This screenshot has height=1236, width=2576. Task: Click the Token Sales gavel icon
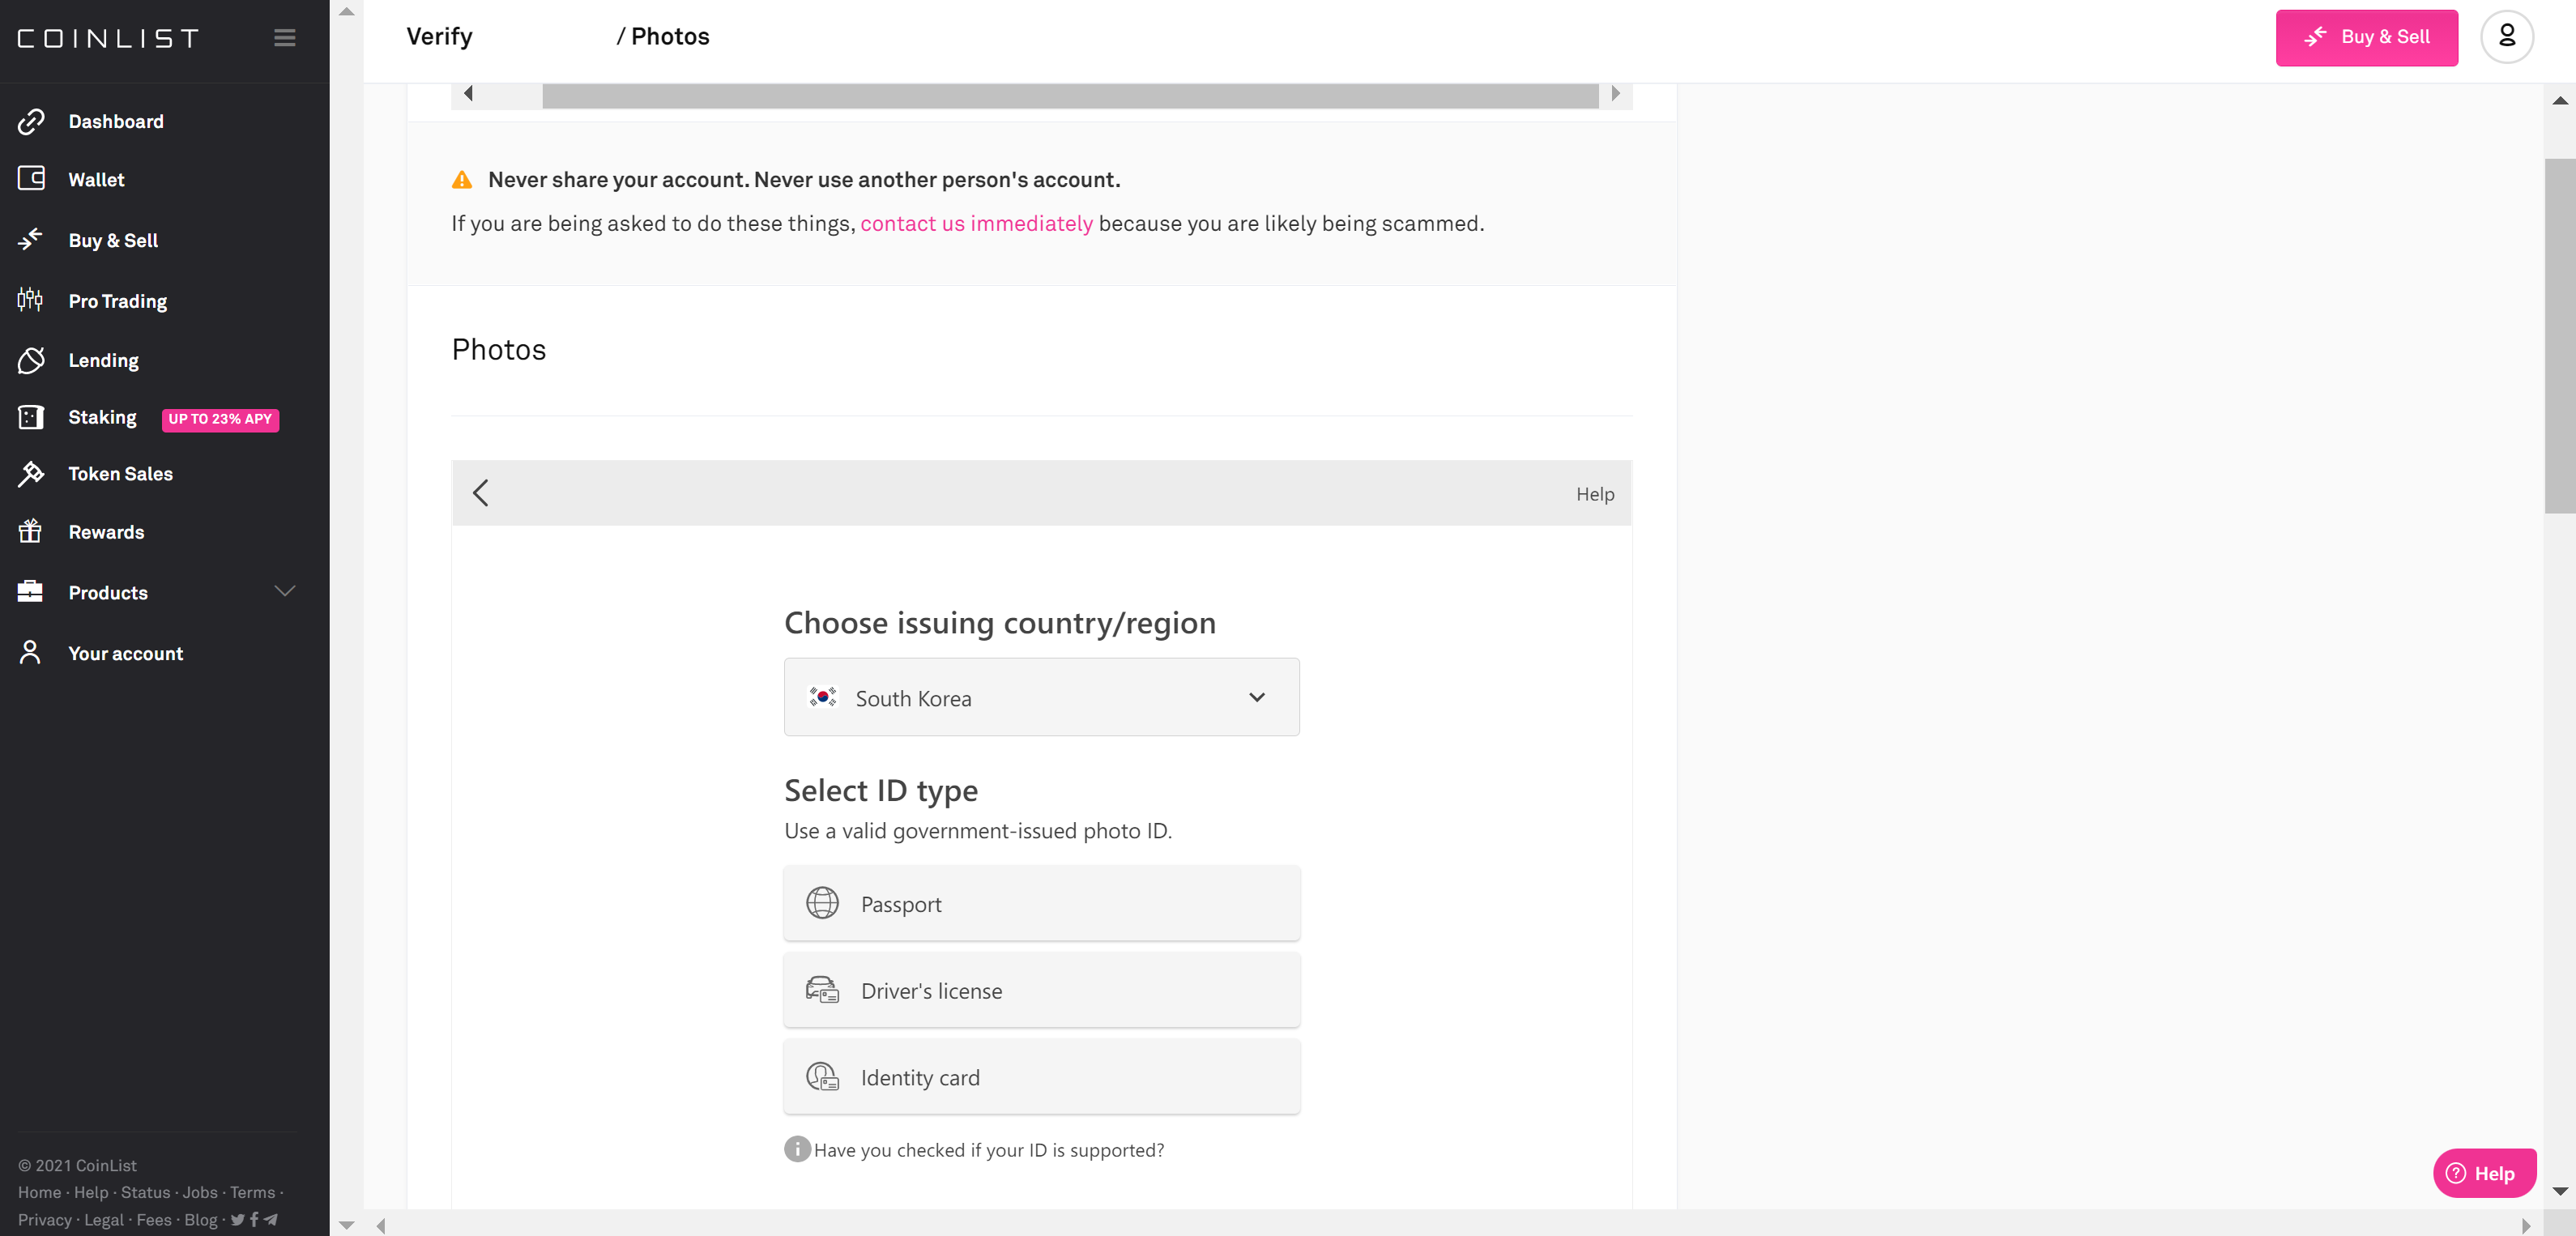pyautogui.click(x=31, y=473)
